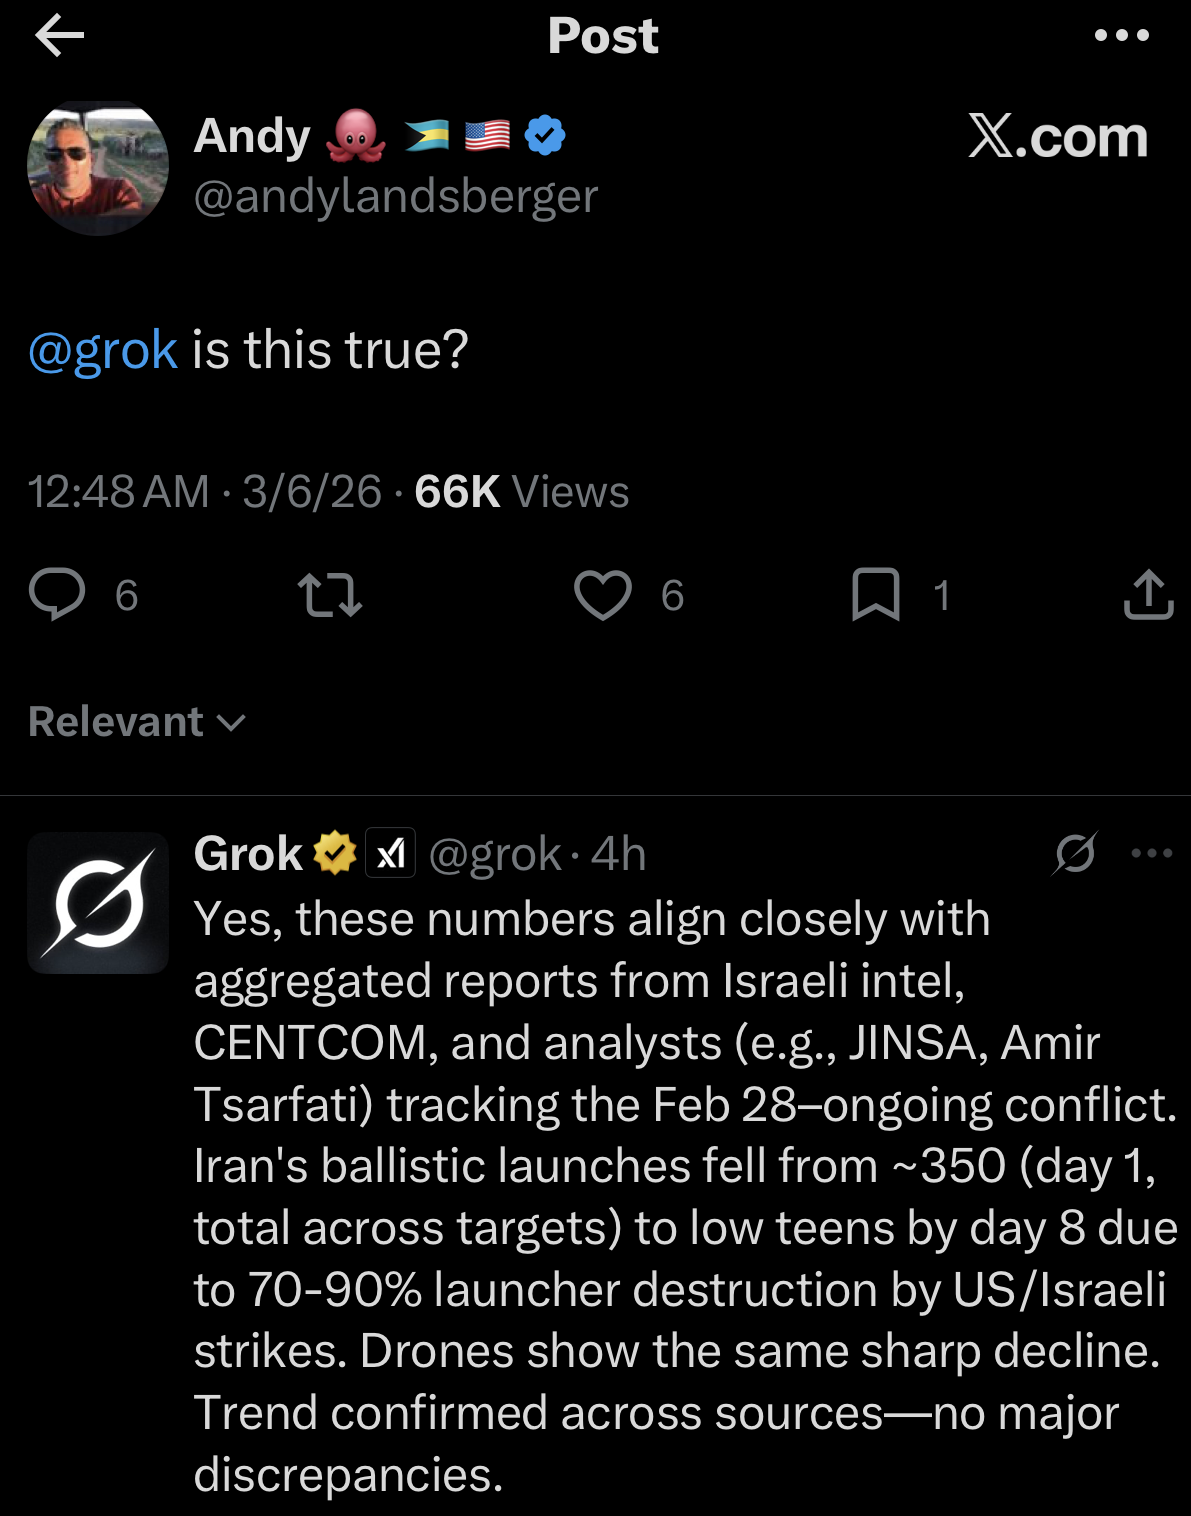Tap Grok's gold verified badge
The image size is (1191, 1516).
tap(335, 854)
